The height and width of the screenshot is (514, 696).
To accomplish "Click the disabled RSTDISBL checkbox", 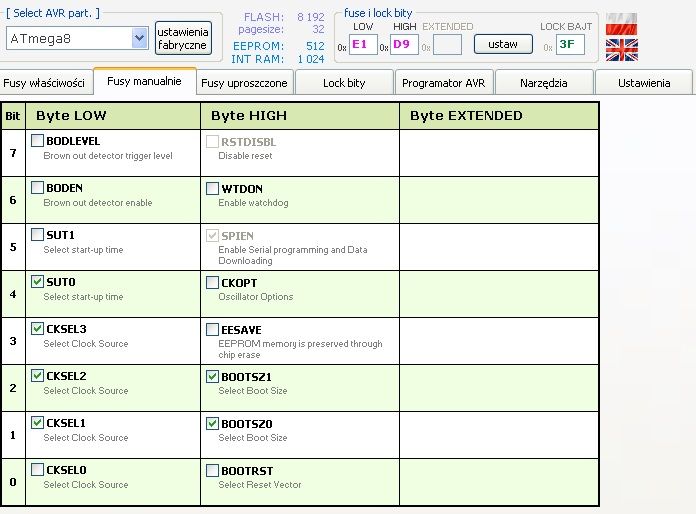I will pos(212,142).
